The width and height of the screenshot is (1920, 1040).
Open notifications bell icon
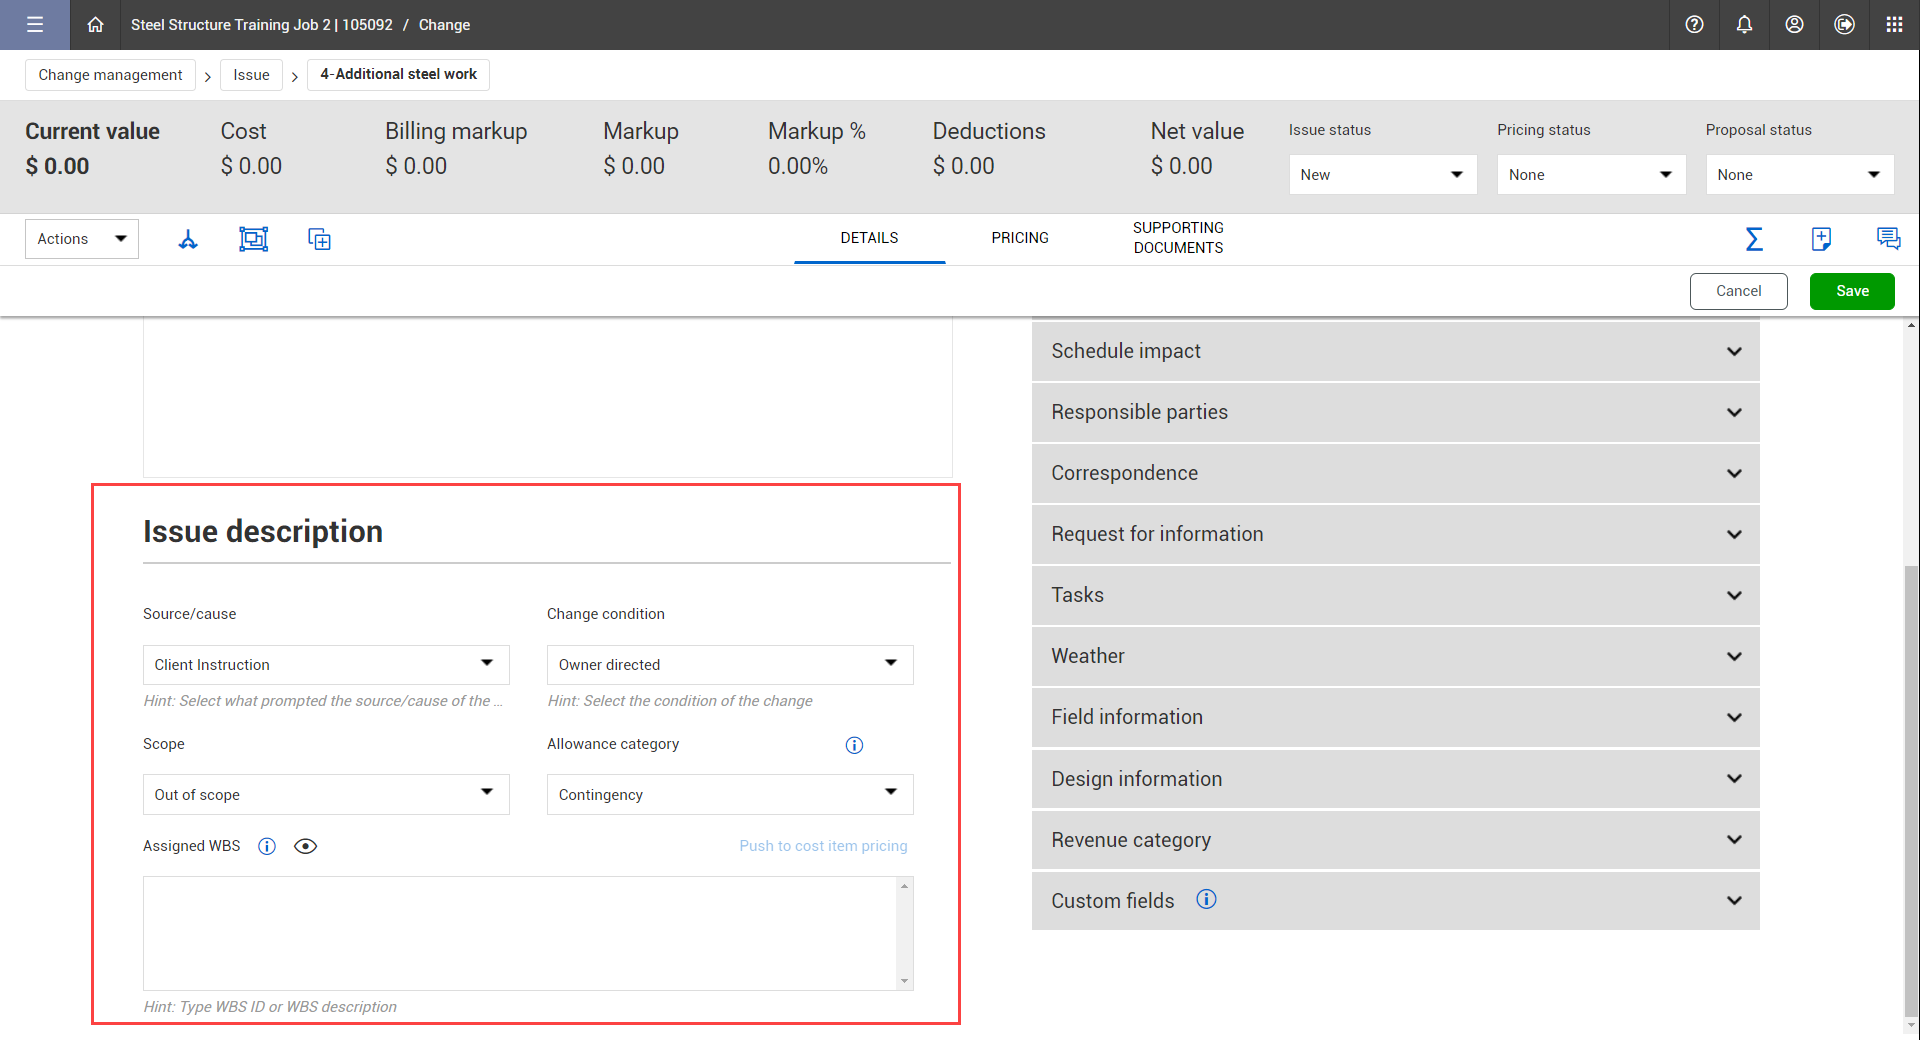click(x=1744, y=25)
